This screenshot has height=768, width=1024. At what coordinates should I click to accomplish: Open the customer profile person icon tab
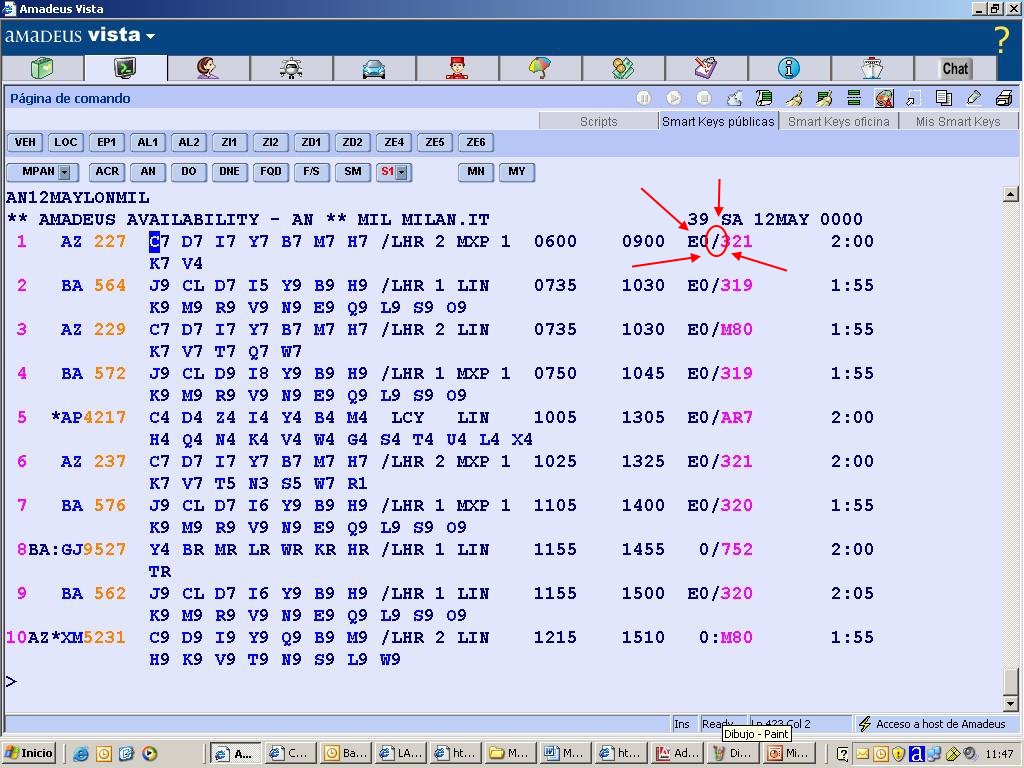click(x=208, y=68)
